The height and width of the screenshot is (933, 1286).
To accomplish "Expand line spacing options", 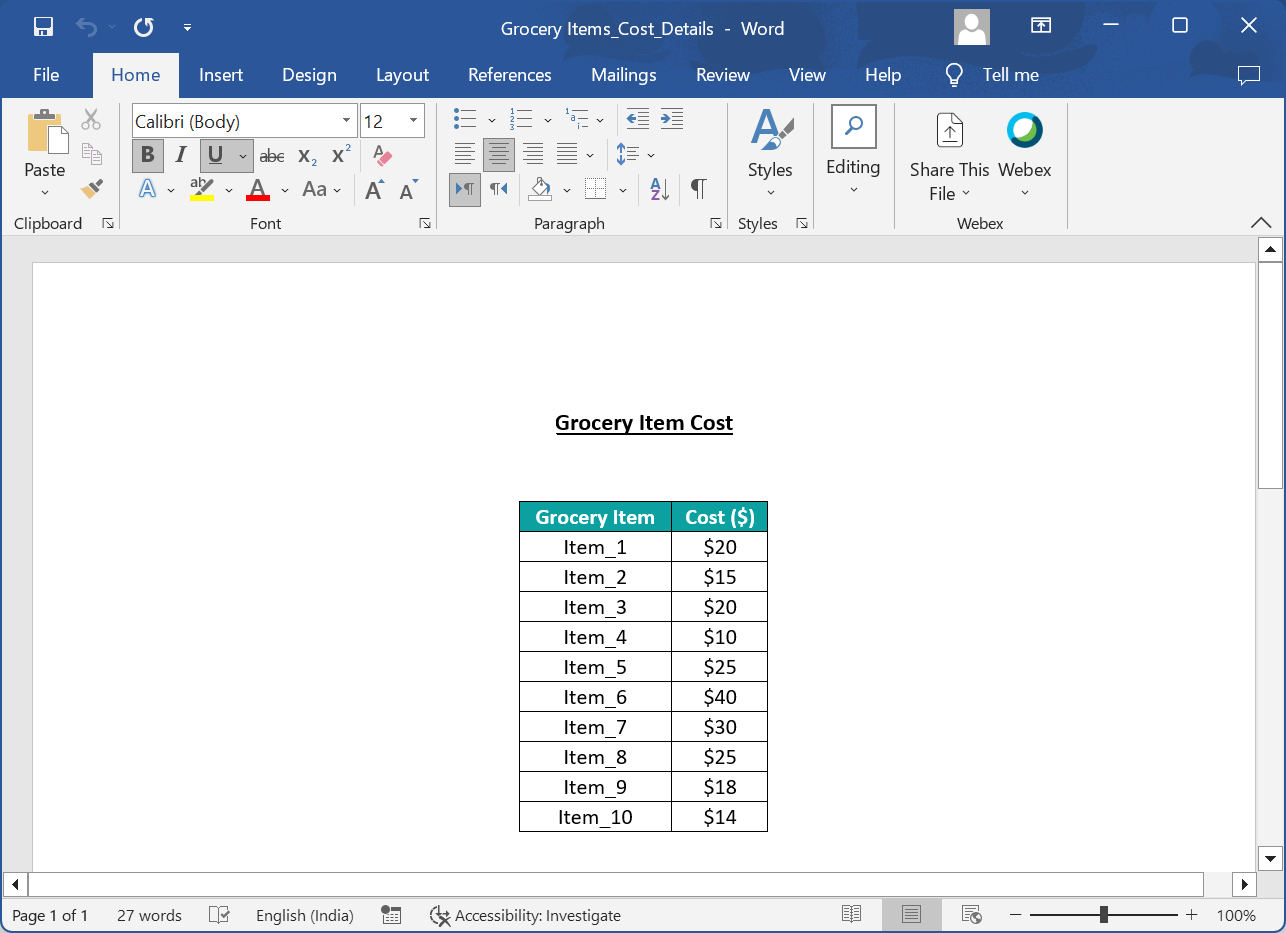I will [x=651, y=155].
